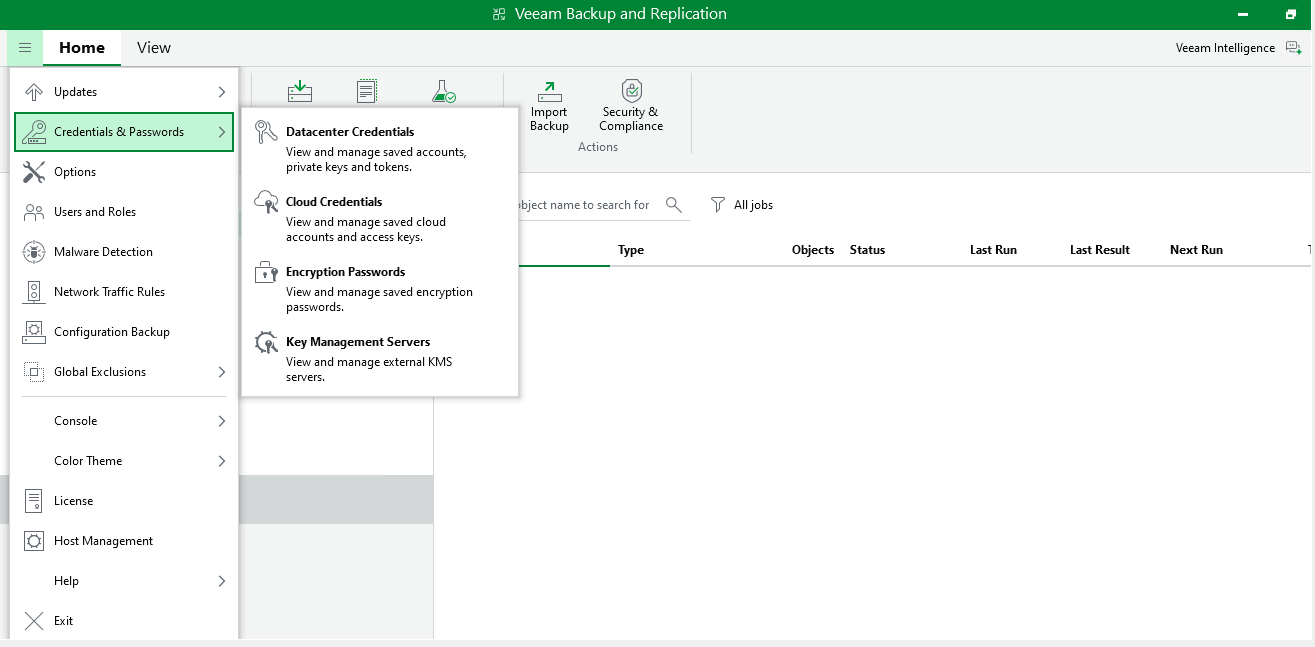Image resolution: width=1315 pixels, height=647 pixels.
Task: Click the search magnifier icon
Action: [674, 205]
